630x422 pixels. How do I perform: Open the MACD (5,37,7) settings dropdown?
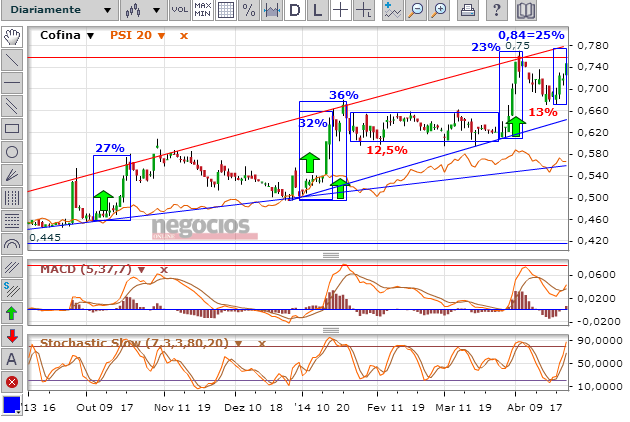(141, 270)
